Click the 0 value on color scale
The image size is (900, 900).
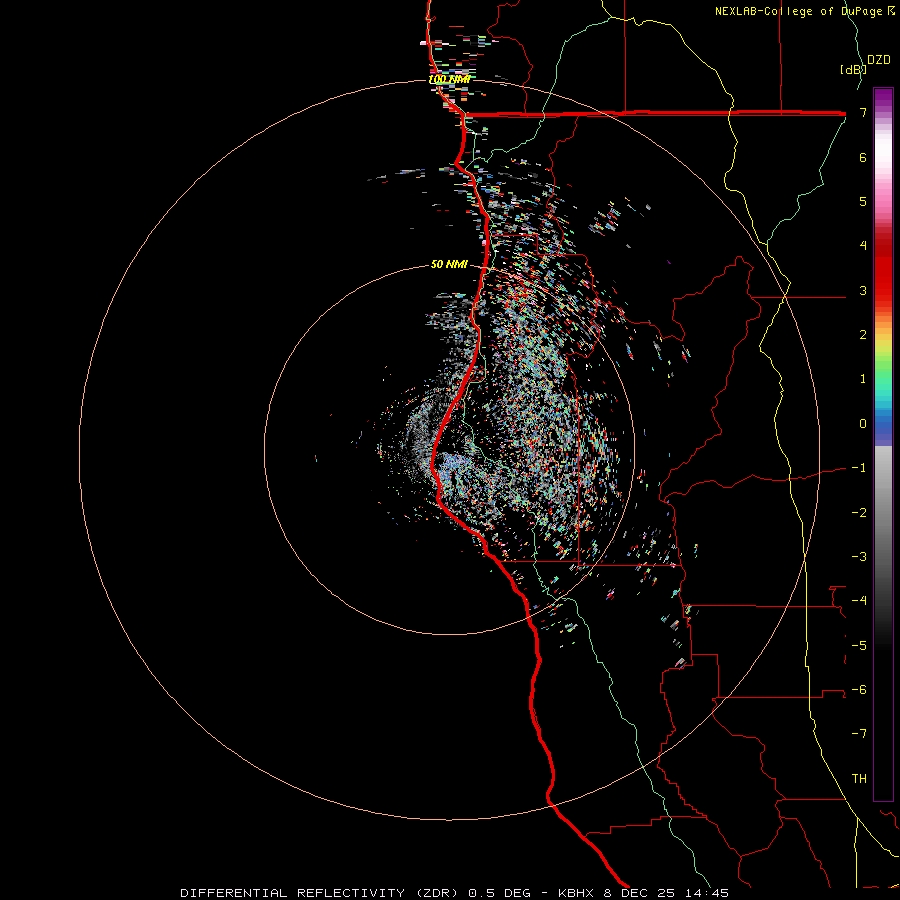click(863, 424)
